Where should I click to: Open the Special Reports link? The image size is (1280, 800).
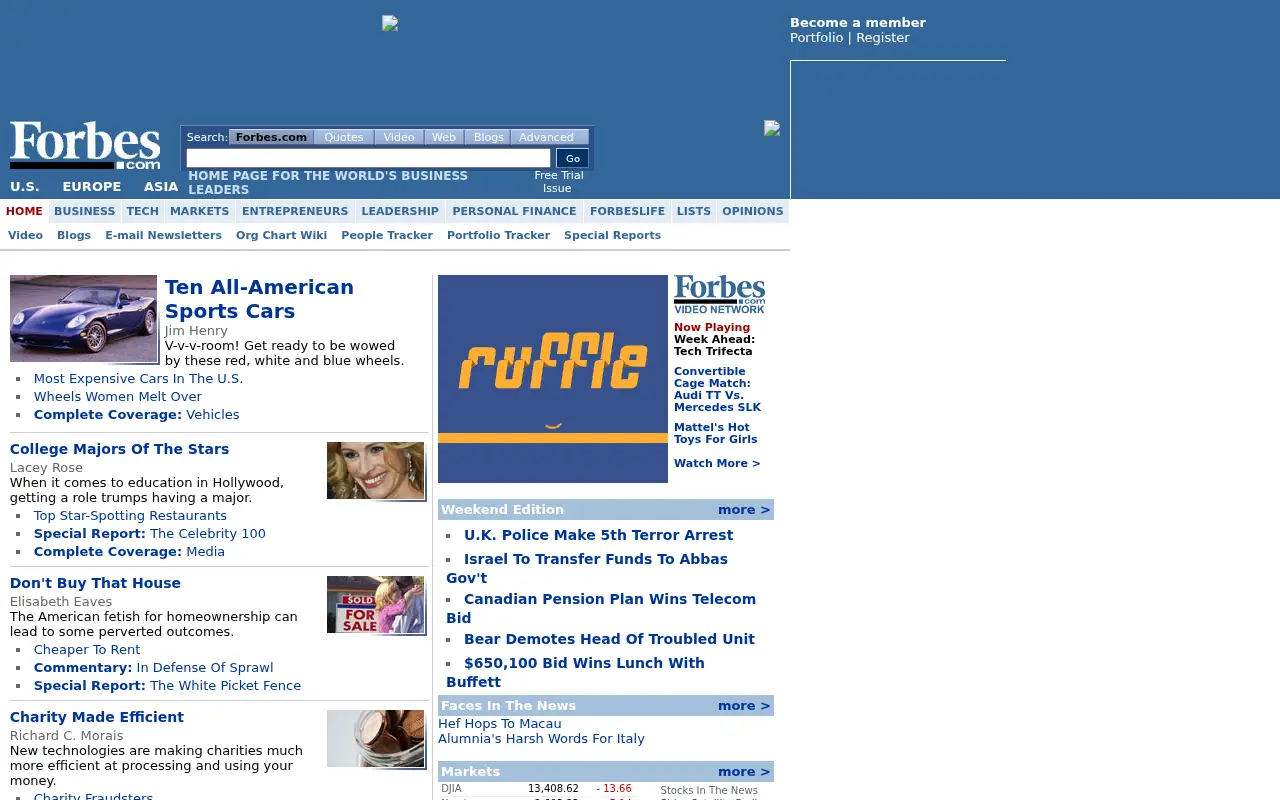pyautogui.click(x=612, y=235)
